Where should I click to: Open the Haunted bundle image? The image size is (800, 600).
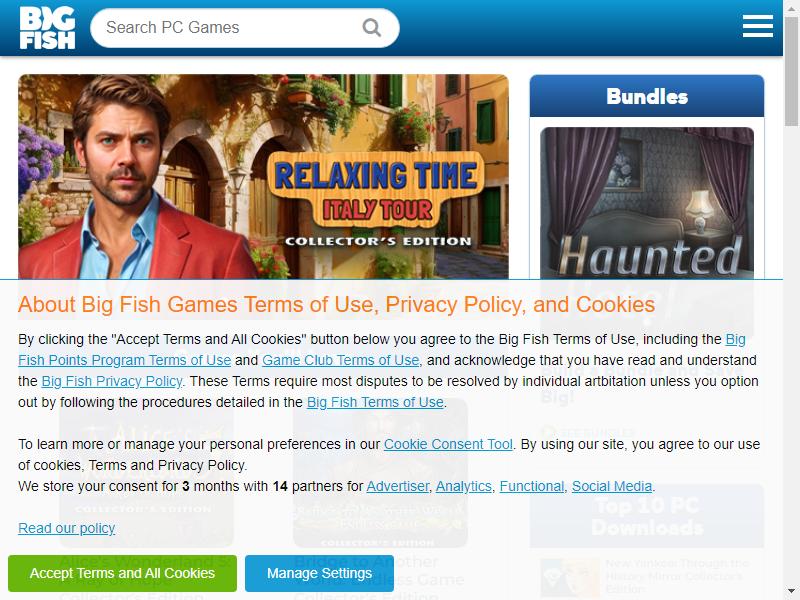pos(646,203)
